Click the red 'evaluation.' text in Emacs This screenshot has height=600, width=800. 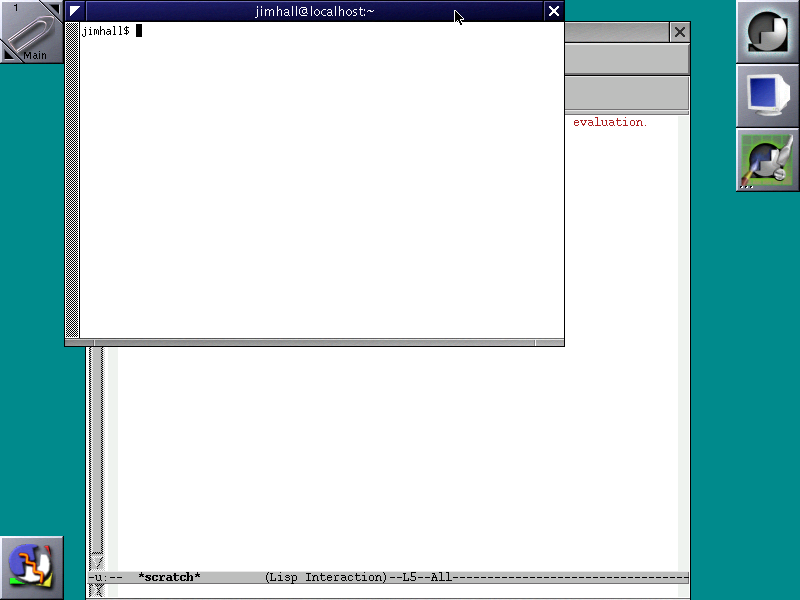click(609, 122)
